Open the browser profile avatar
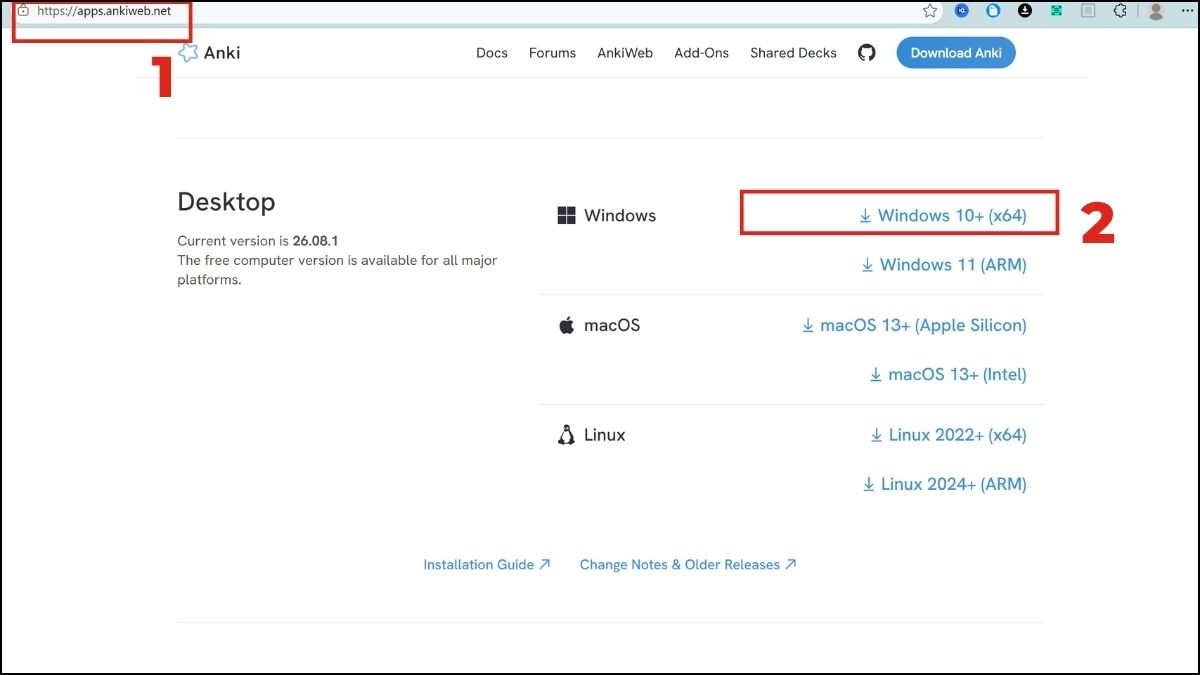The image size is (1200, 675). tap(1156, 11)
